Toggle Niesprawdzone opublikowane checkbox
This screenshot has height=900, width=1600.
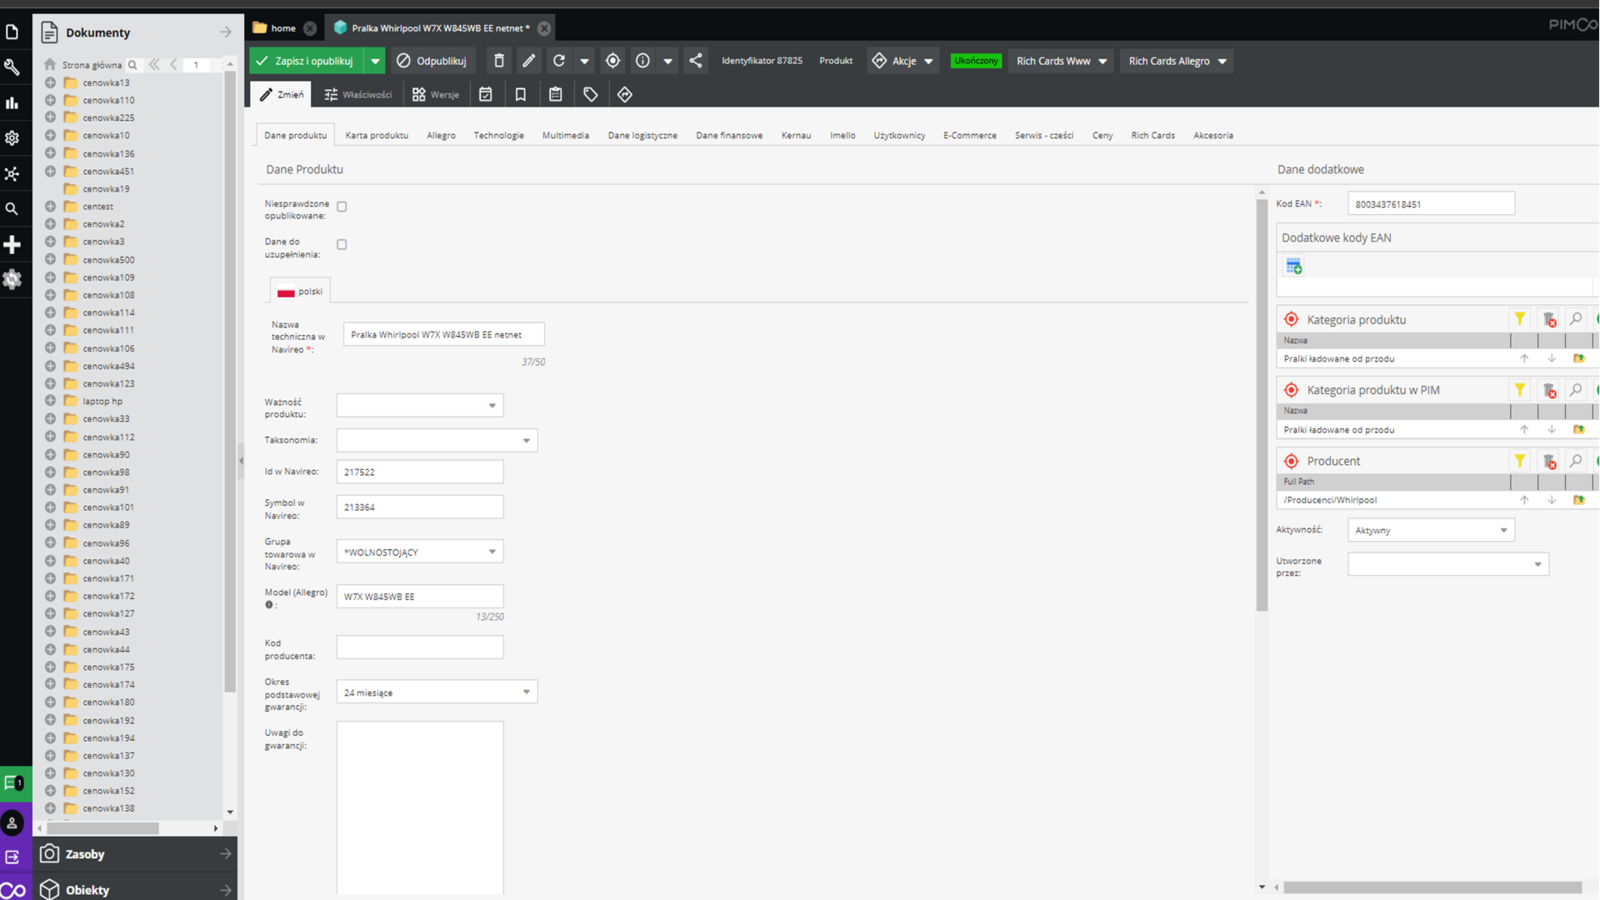[342, 207]
